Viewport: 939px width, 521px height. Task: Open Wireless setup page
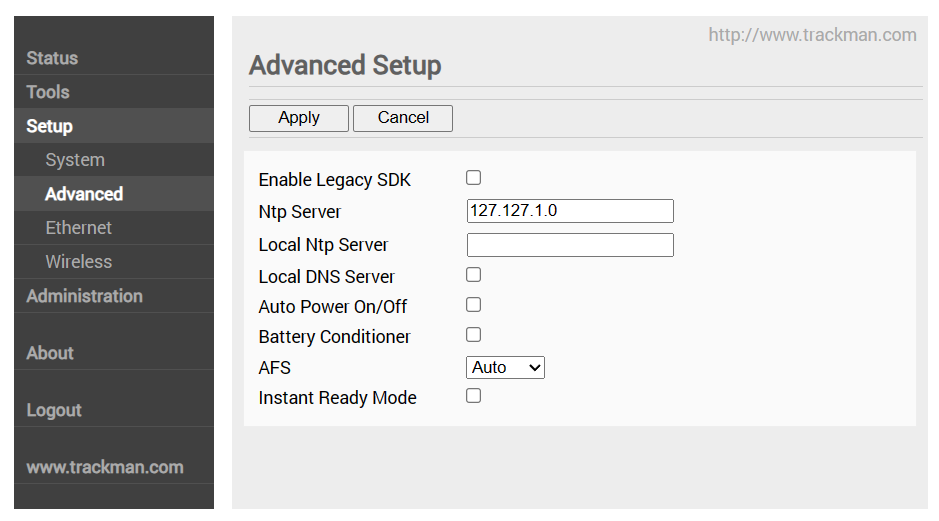tap(79, 262)
